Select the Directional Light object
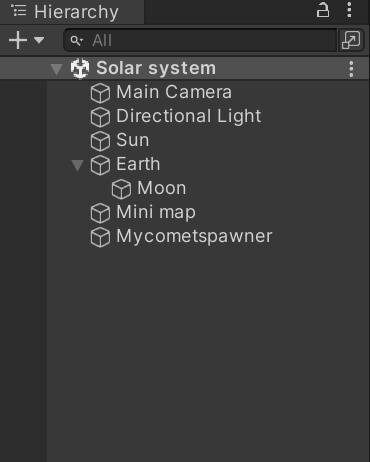 [x=188, y=116]
